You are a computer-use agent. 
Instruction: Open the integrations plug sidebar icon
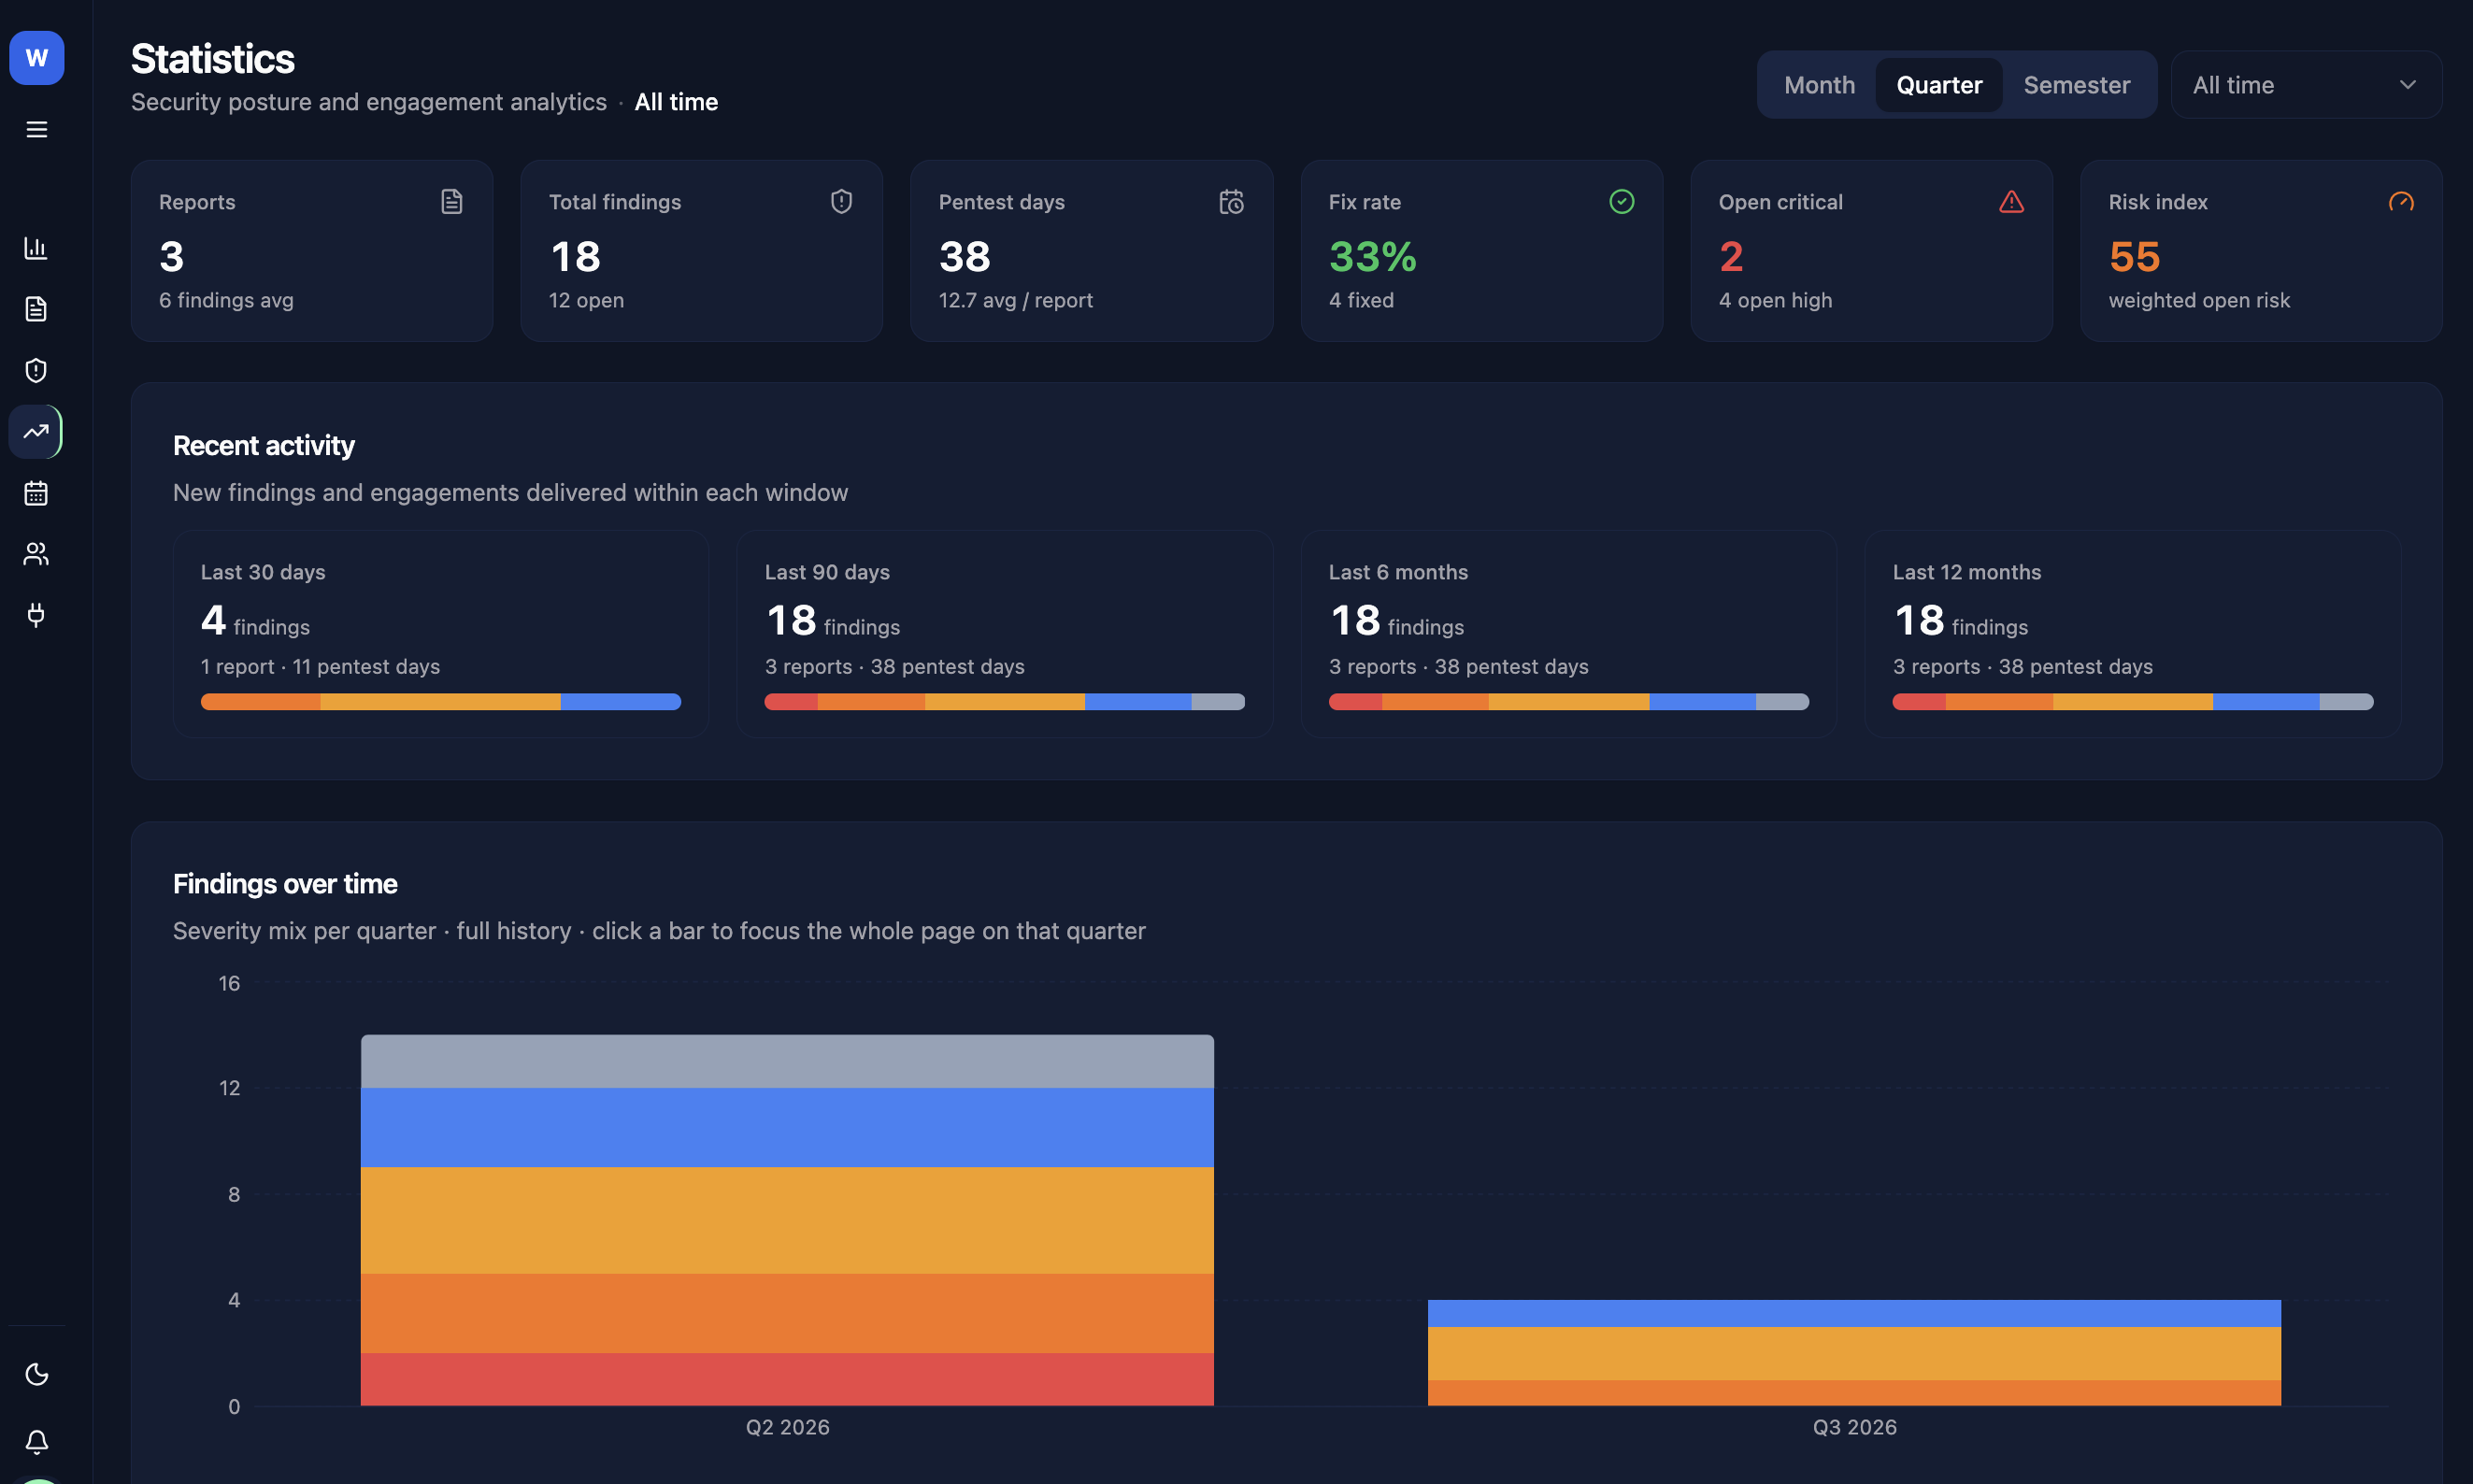(x=36, y=615)
